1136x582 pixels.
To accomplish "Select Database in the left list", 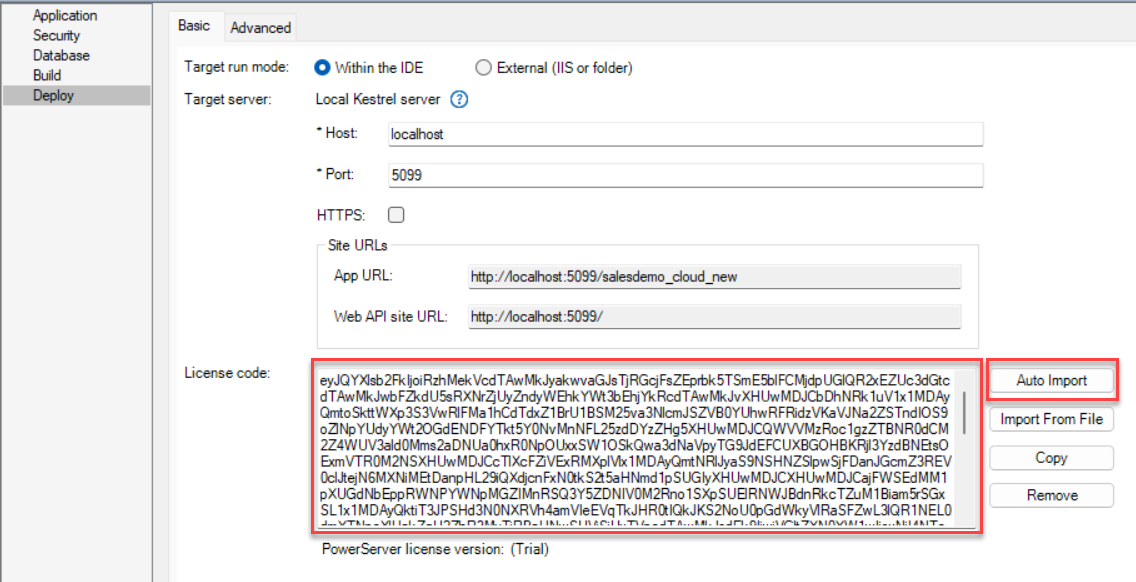I will 61,55.
